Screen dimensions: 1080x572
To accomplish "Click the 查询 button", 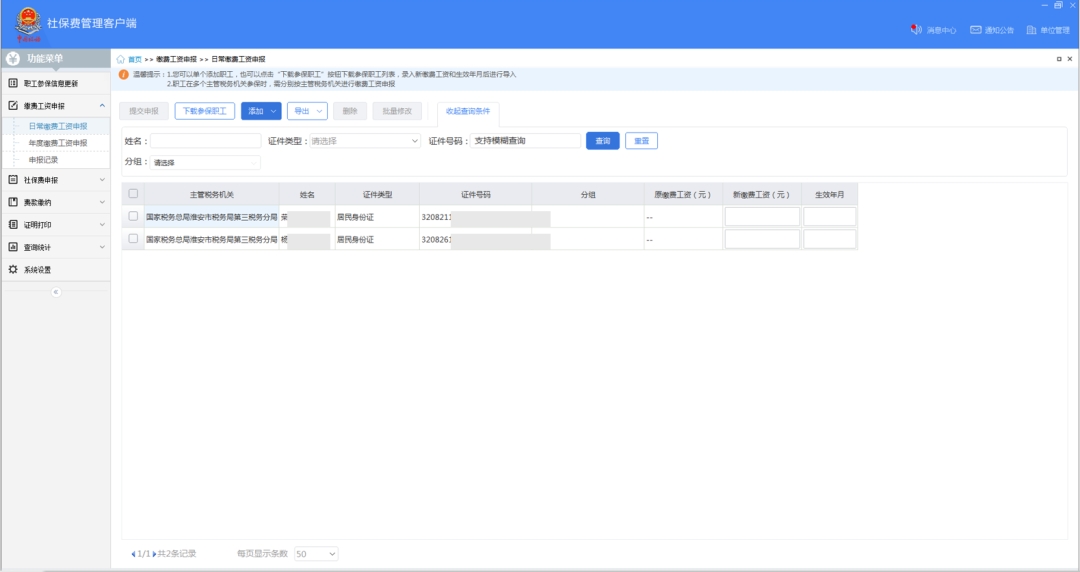I will (x=602, y=141).
